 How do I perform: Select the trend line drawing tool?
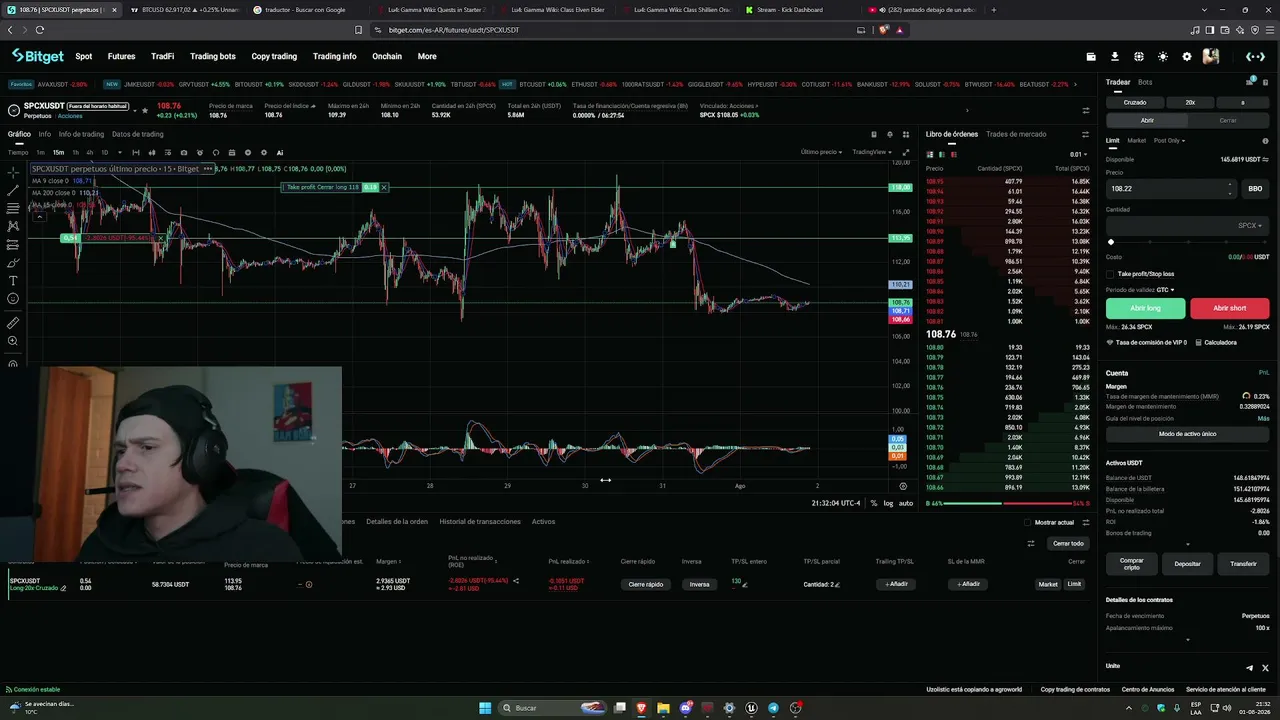coord(13,190)
